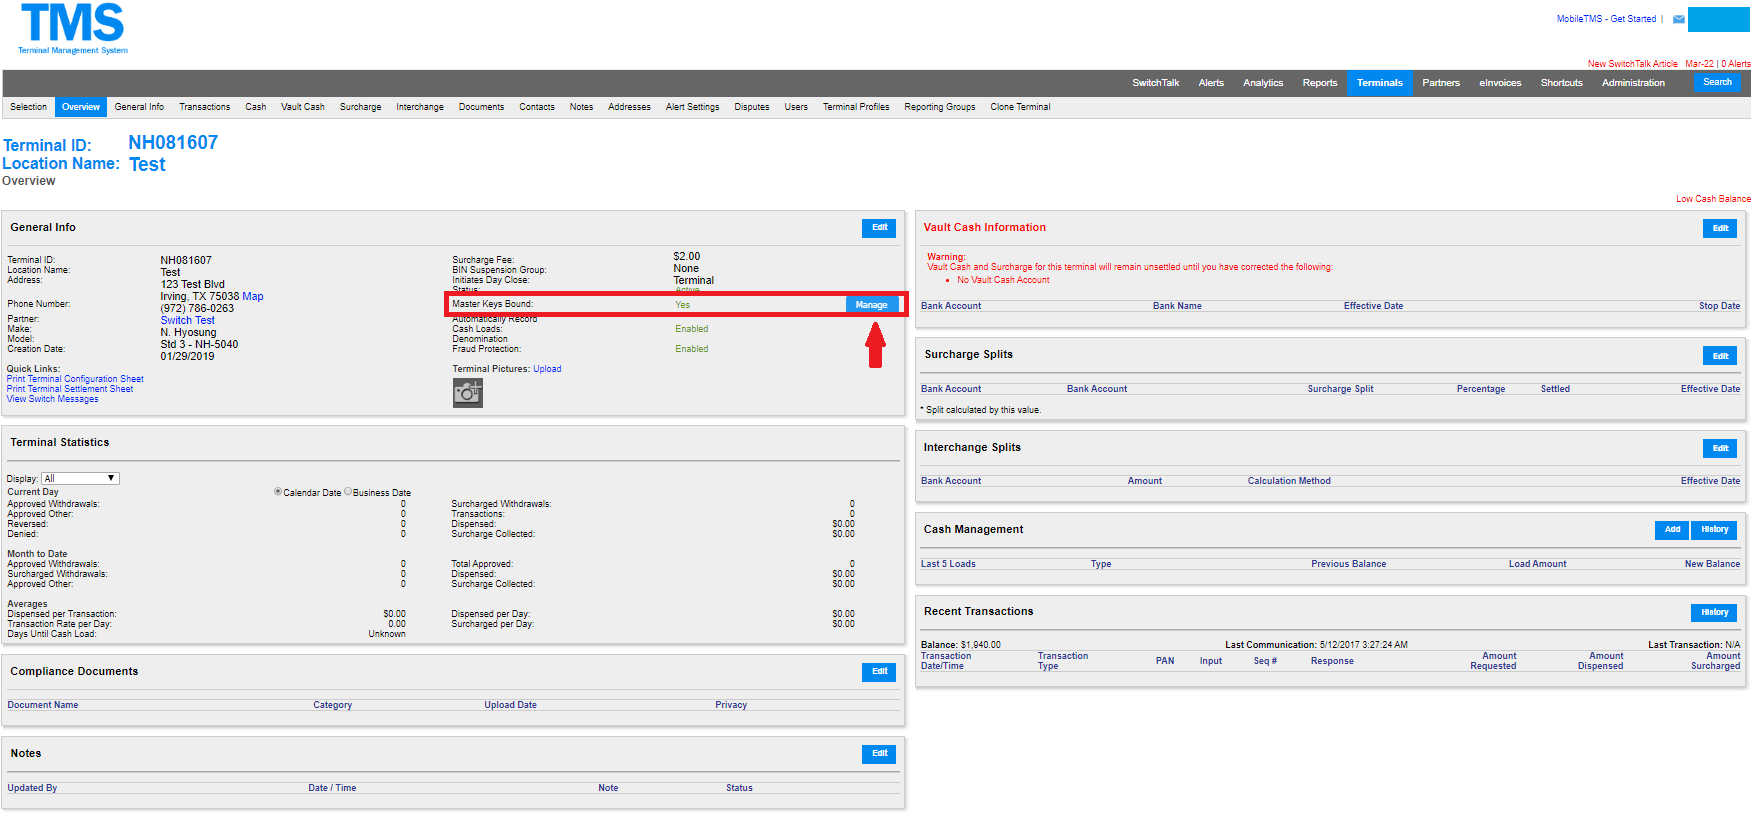This screenshot has width=1761, height=813.
Task: Click the TMS logo
Action: [x=72, y=29]
